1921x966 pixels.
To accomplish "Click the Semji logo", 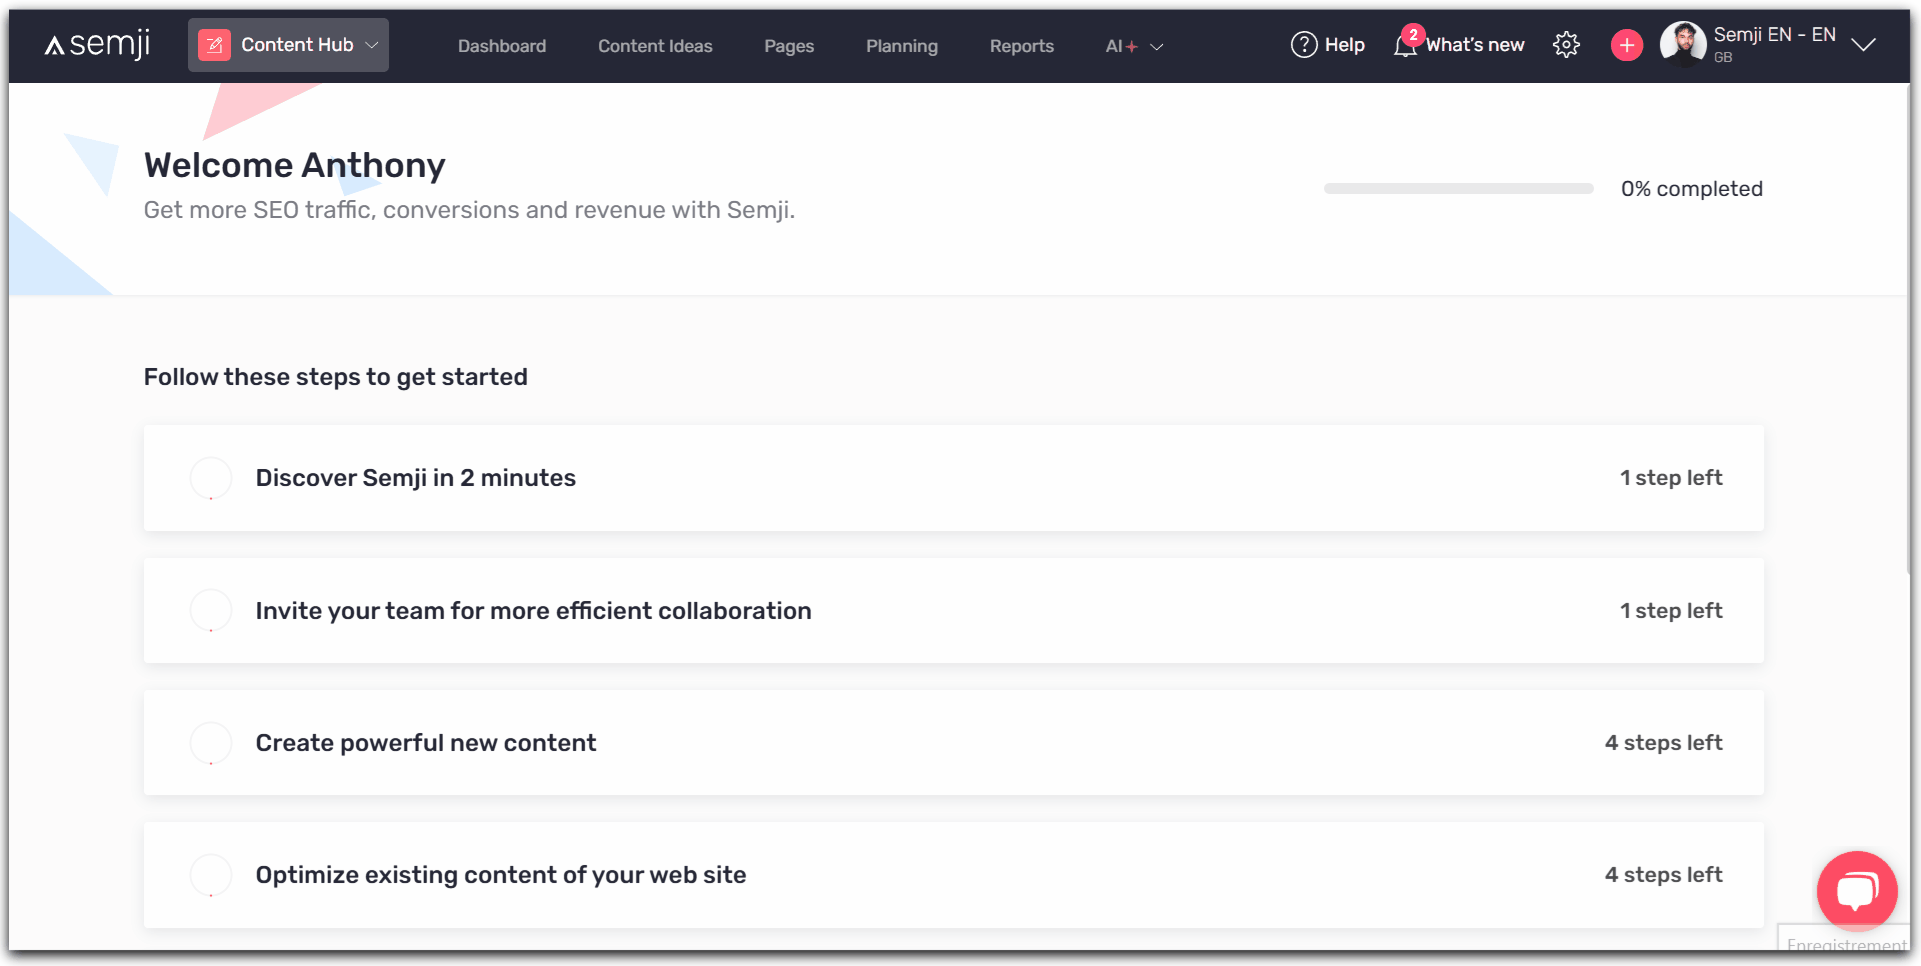I will tap(97, 45).
